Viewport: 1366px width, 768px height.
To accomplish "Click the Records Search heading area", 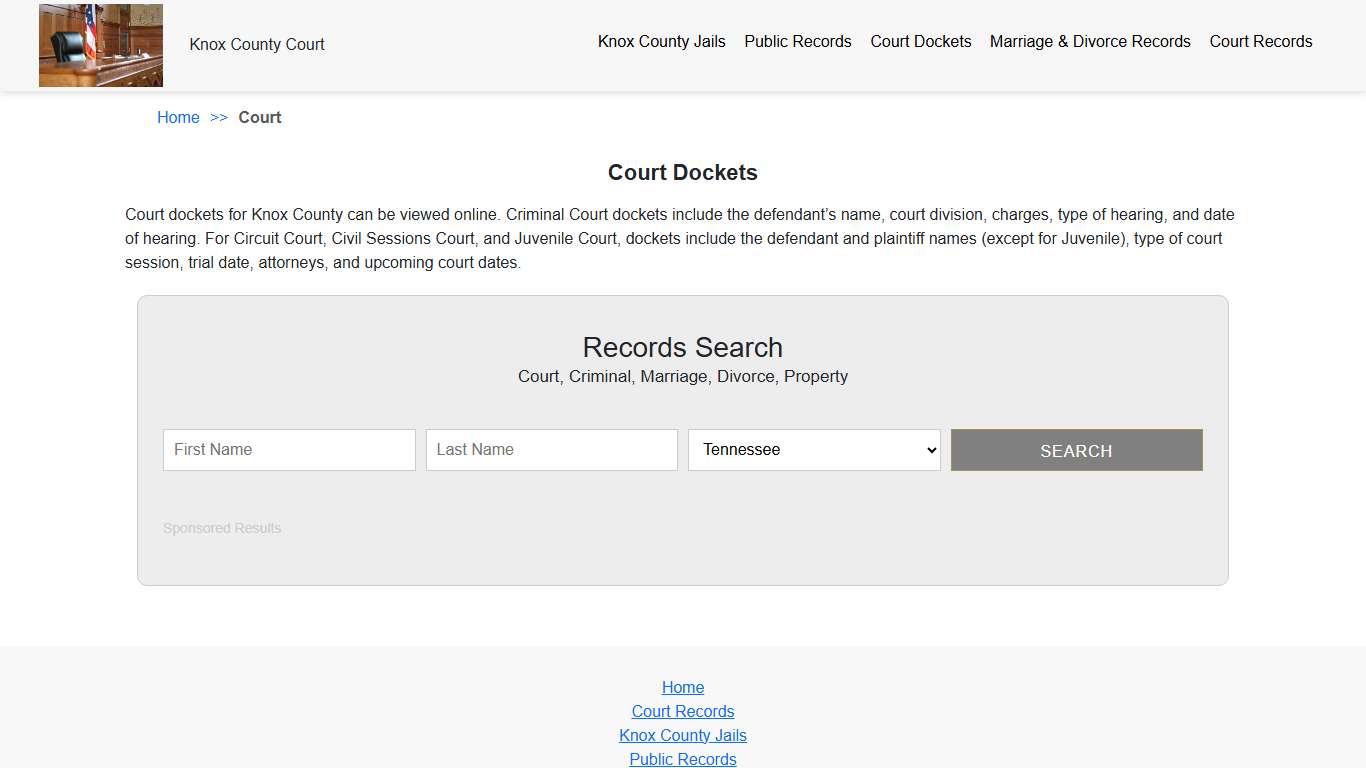I will [x=683, y=347].
